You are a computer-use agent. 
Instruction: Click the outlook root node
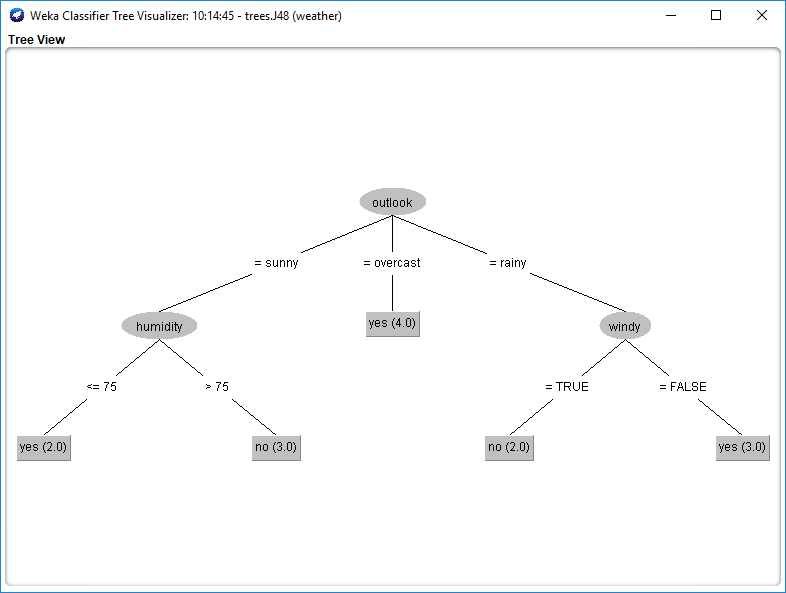click(x=392, y=202)
